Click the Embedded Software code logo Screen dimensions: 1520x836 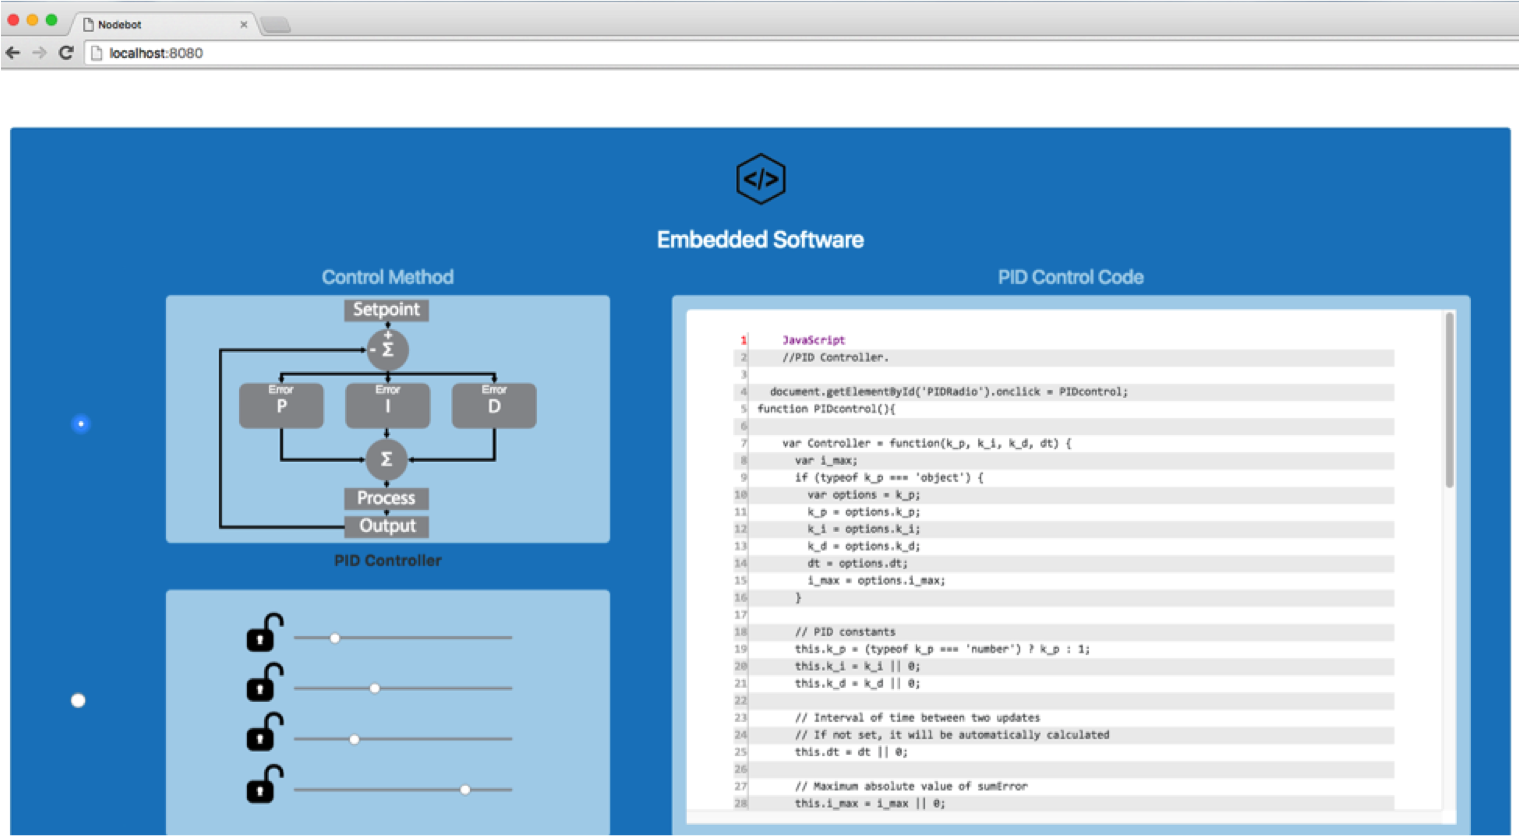click(x=760, y=179)
